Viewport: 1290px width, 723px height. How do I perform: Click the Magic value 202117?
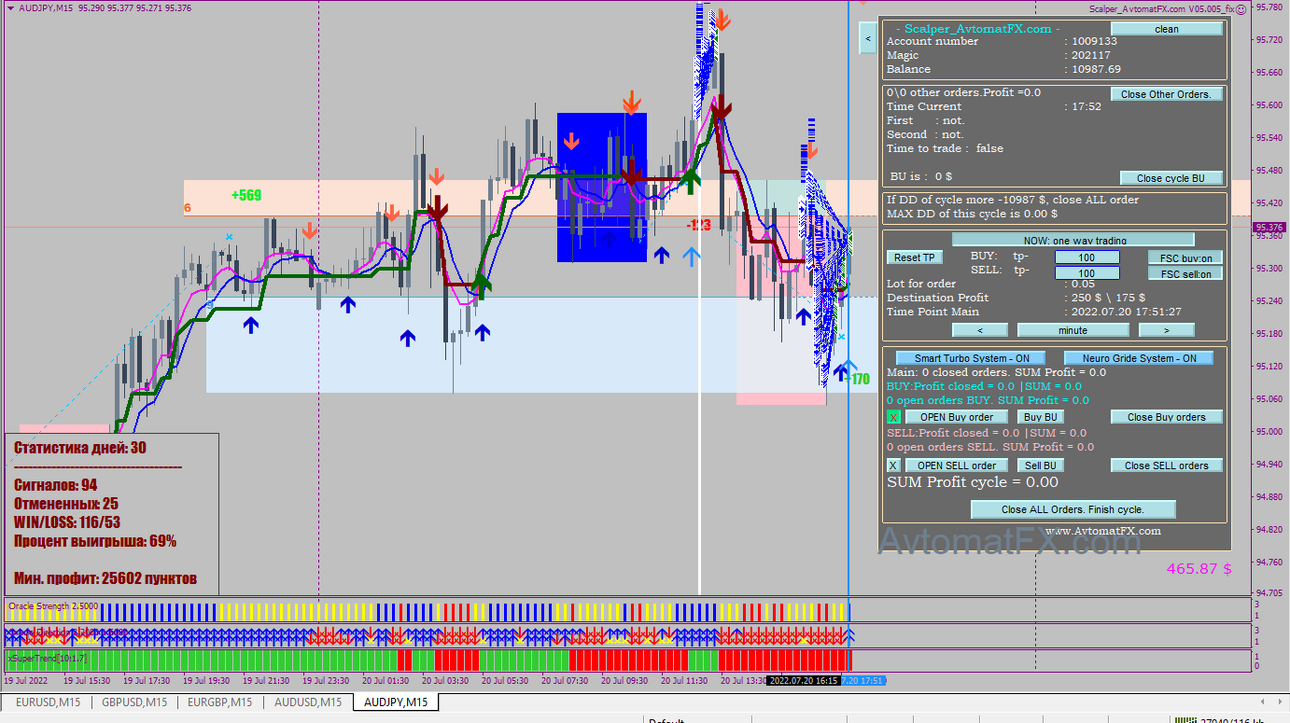pos(1090,55)
